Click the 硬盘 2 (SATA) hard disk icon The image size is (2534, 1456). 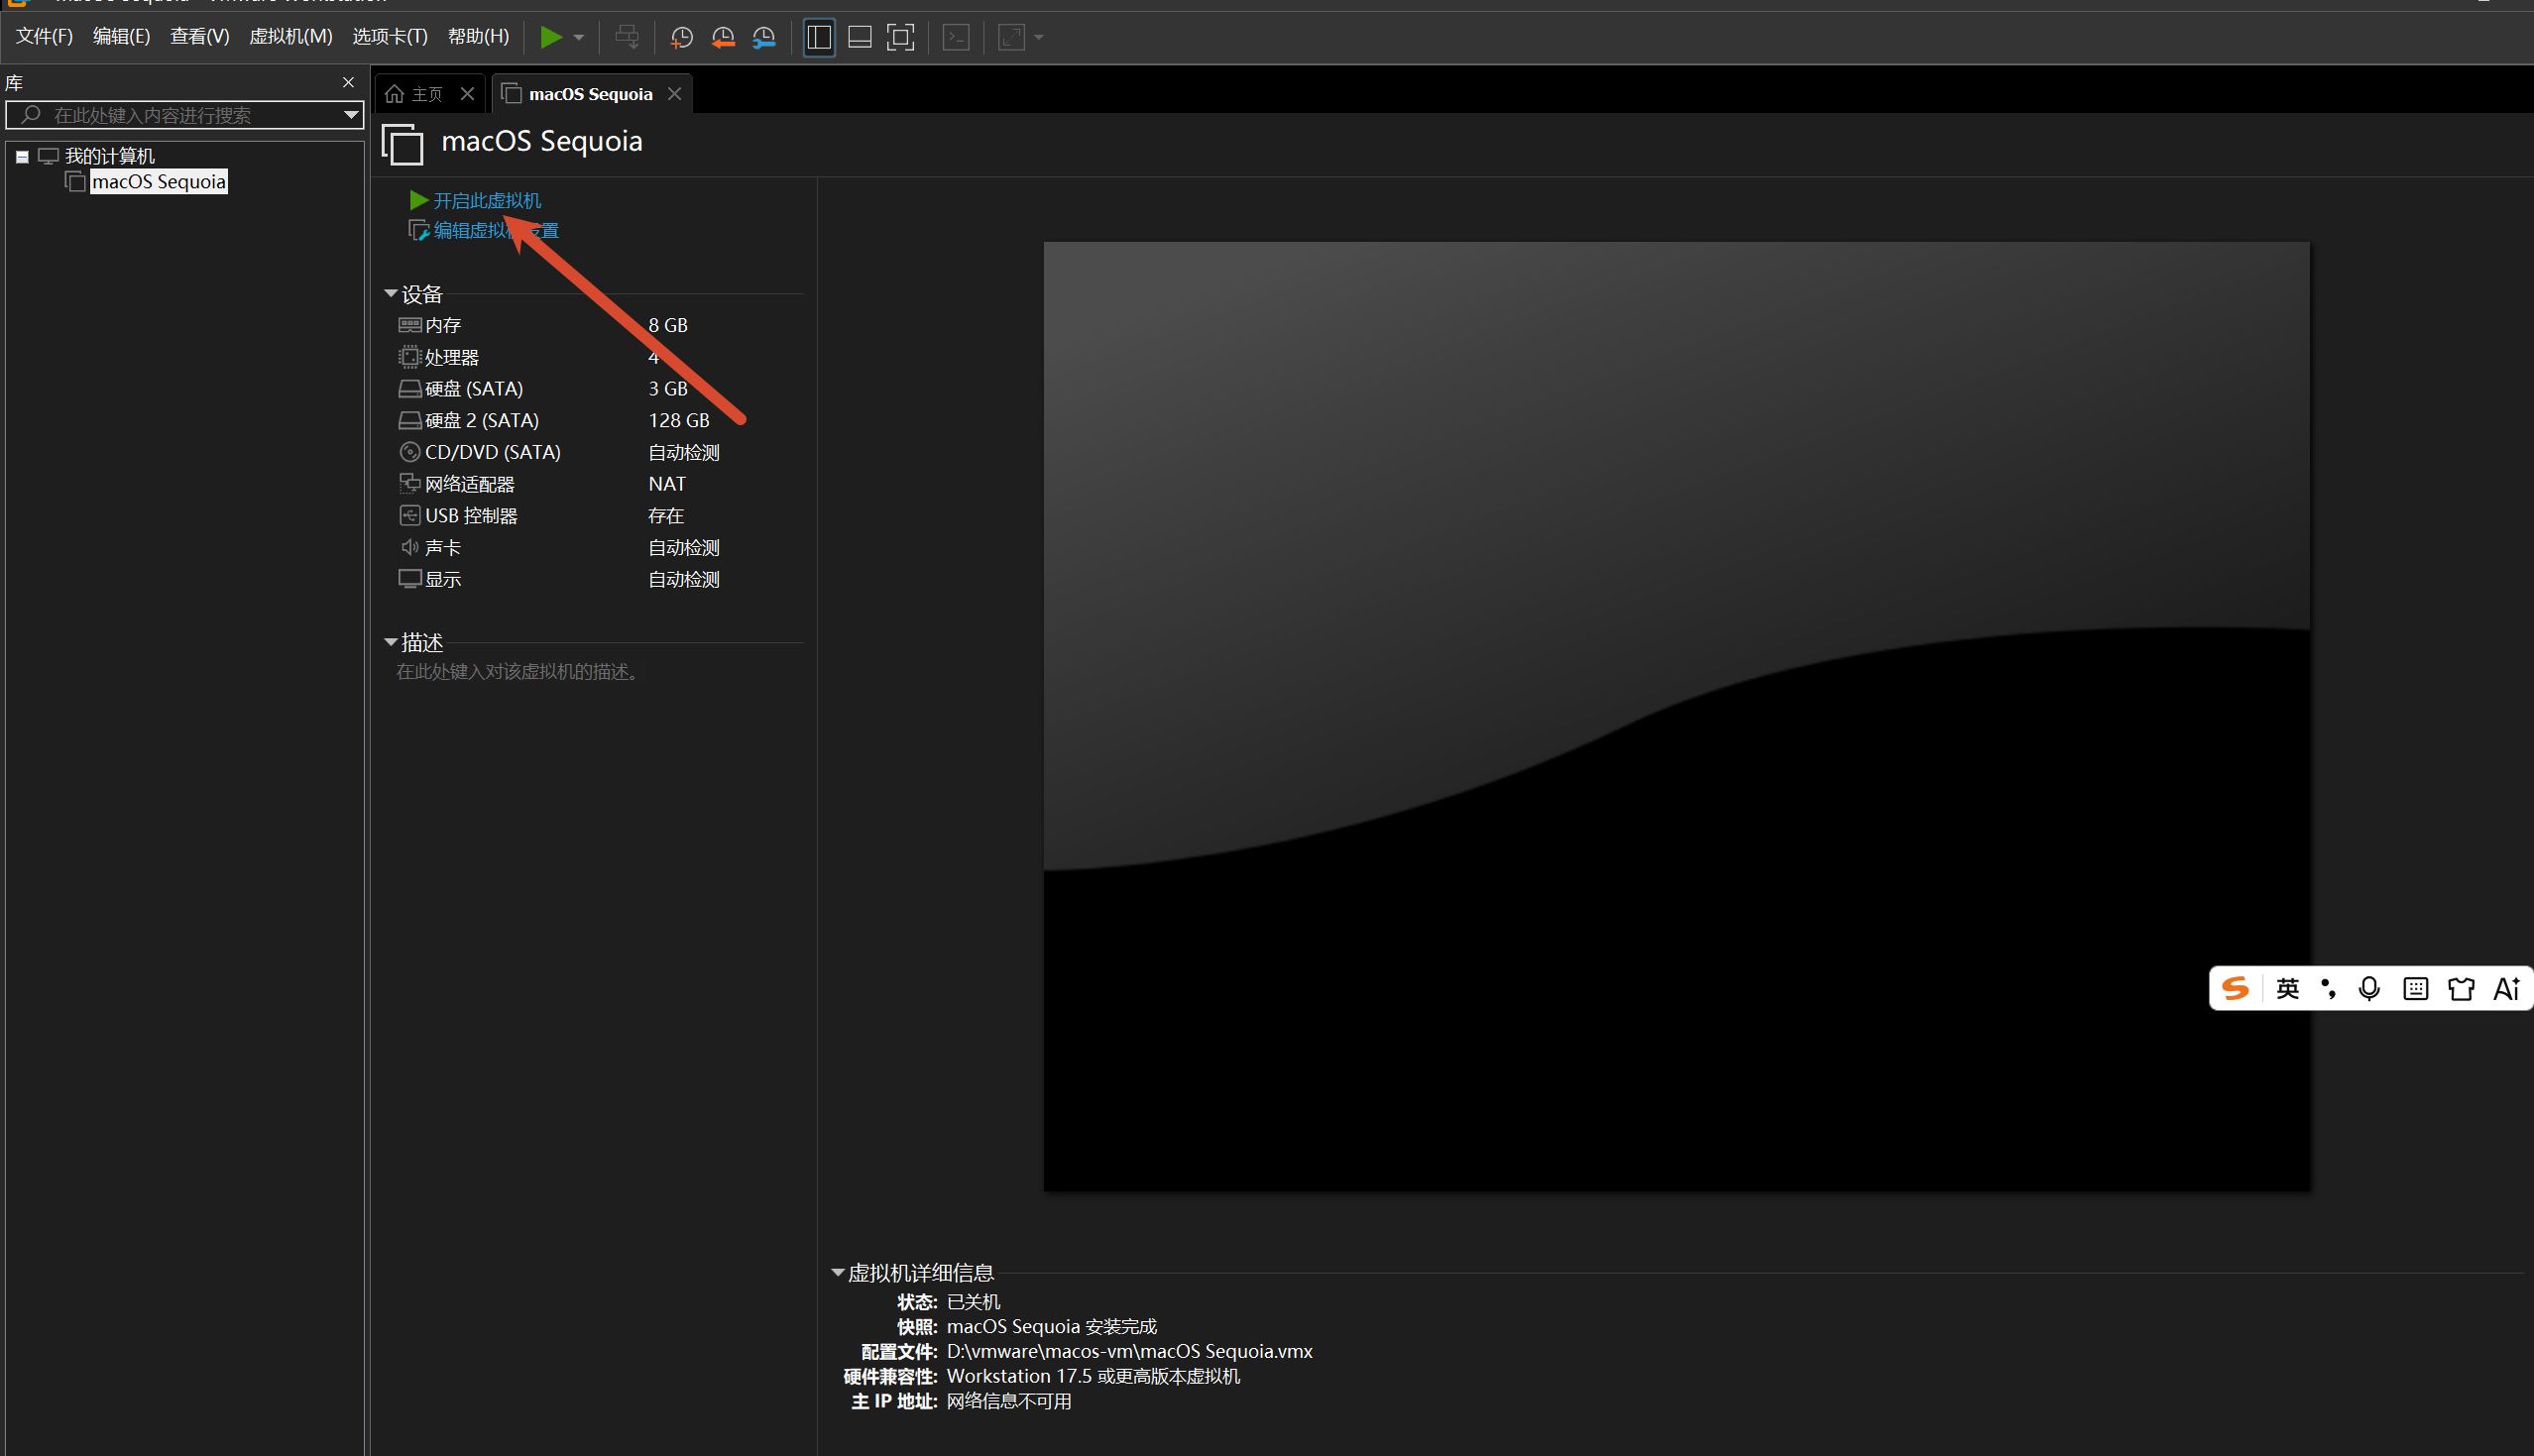click(x=410, y=421)
